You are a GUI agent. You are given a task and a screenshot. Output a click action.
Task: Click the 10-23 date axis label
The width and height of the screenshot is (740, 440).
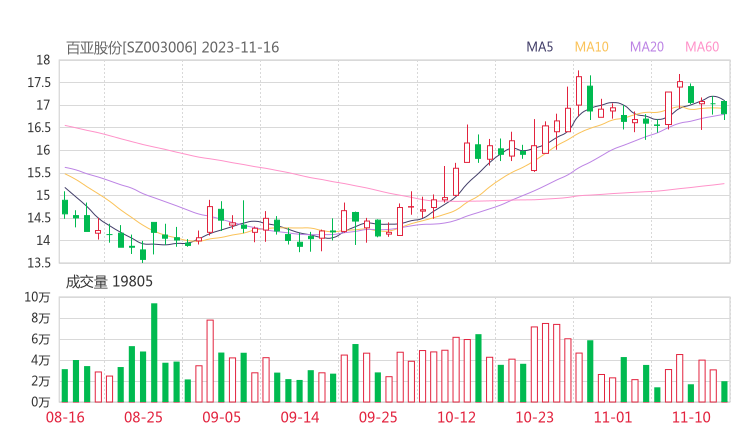(534, 417)
